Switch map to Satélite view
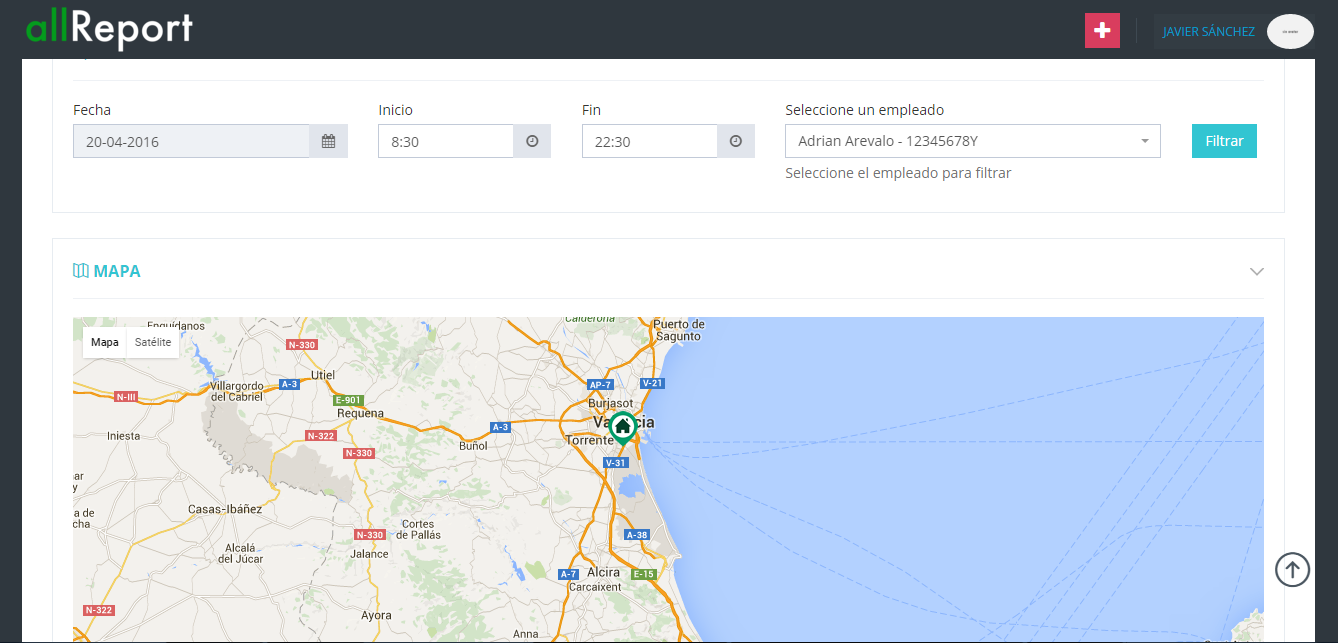The width and height of the screenshot is (1338, 643). pyautogui.click(x=153, y=342)
